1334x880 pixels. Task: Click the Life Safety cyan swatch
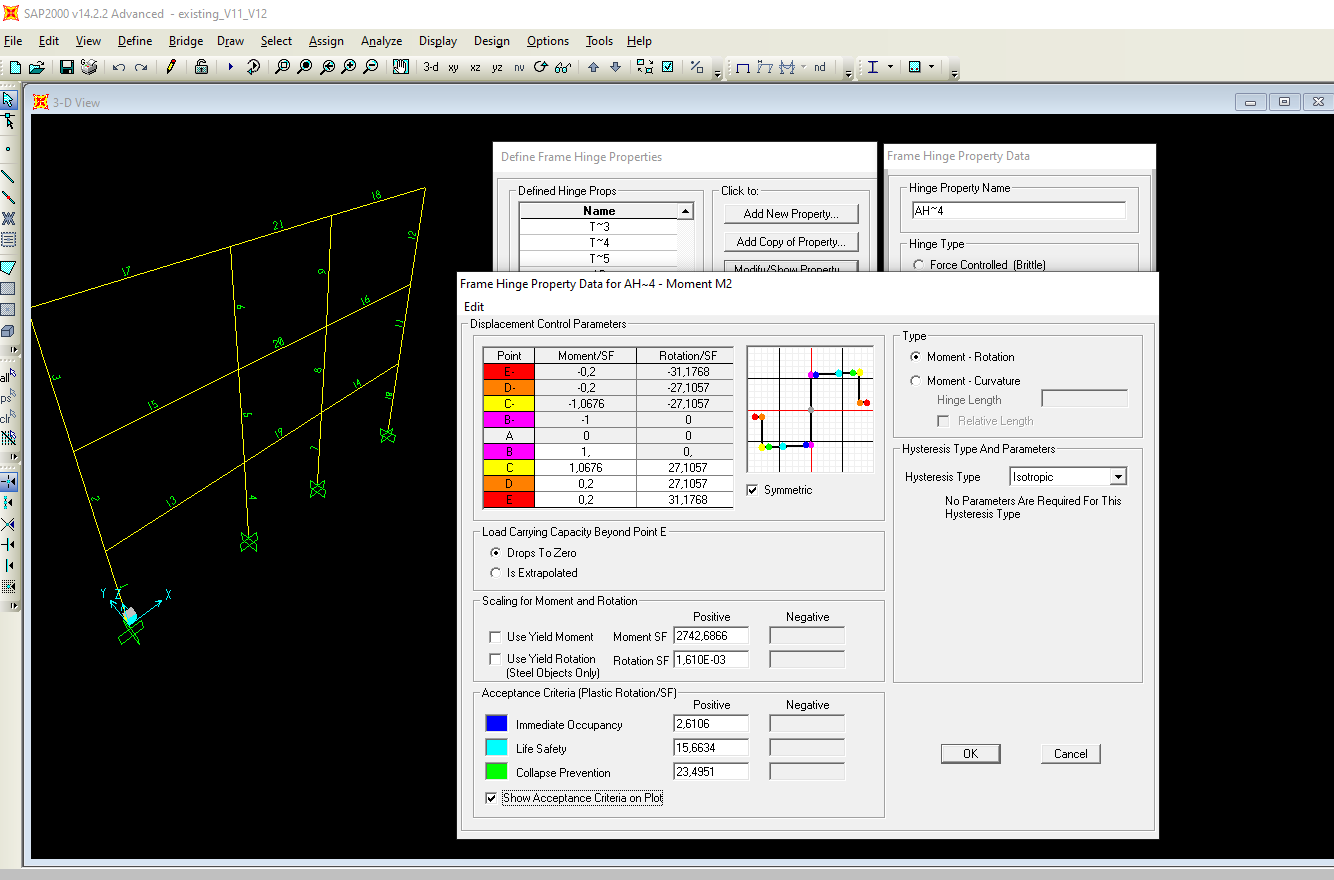point(496,748)
